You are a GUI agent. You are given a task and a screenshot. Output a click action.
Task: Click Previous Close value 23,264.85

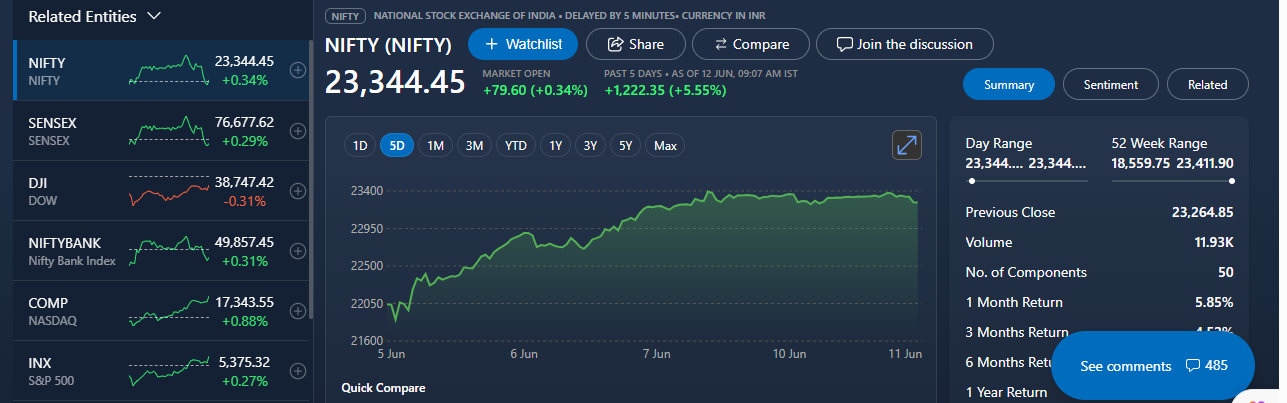(1202, 212)
